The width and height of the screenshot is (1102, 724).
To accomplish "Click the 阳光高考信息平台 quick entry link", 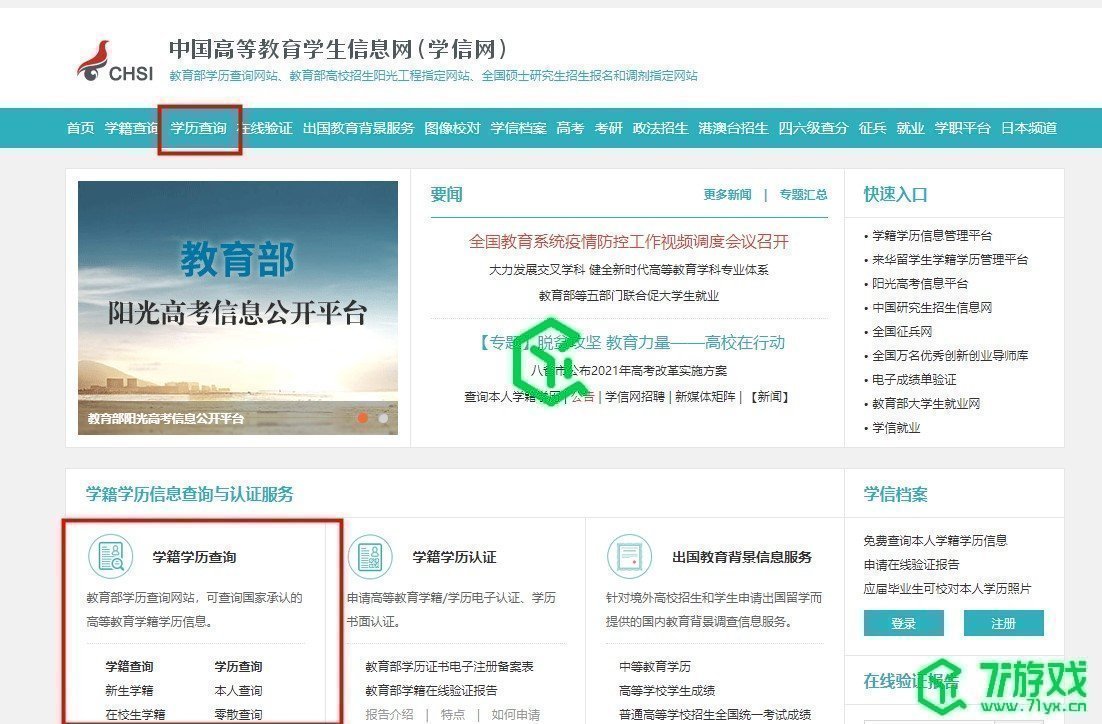I will 920,283.
